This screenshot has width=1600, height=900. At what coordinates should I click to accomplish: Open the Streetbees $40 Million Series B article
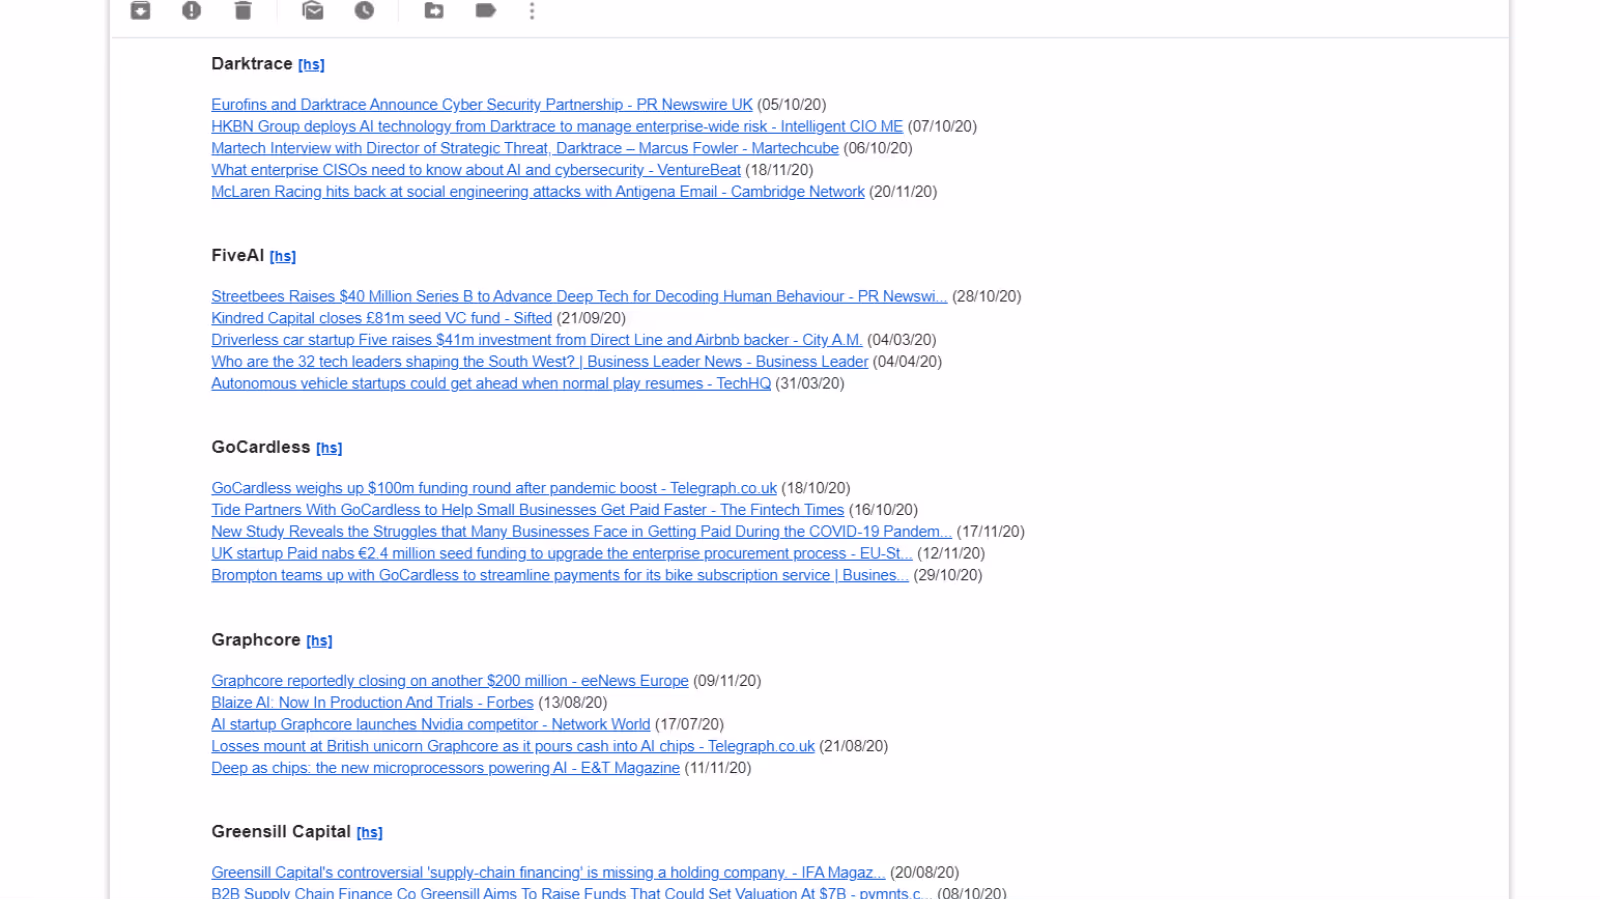pyautogui.click(x=578, y=296)
